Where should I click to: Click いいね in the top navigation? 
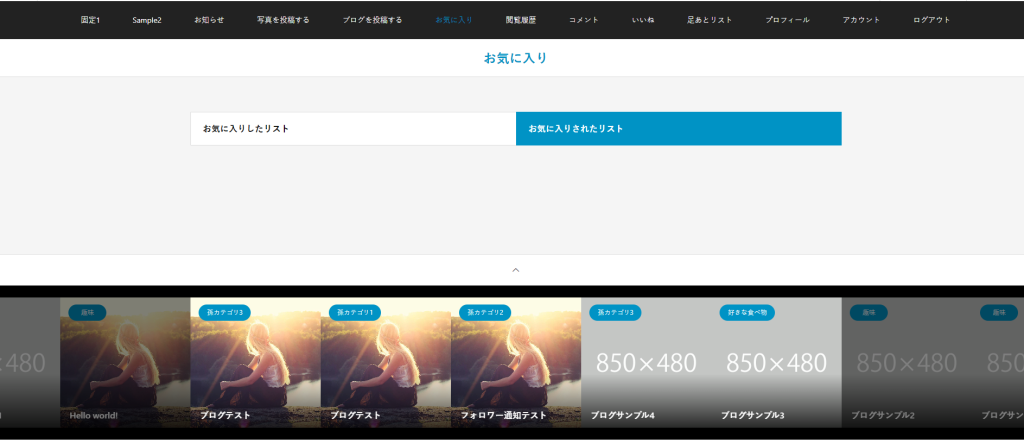(x=643, y=20)
